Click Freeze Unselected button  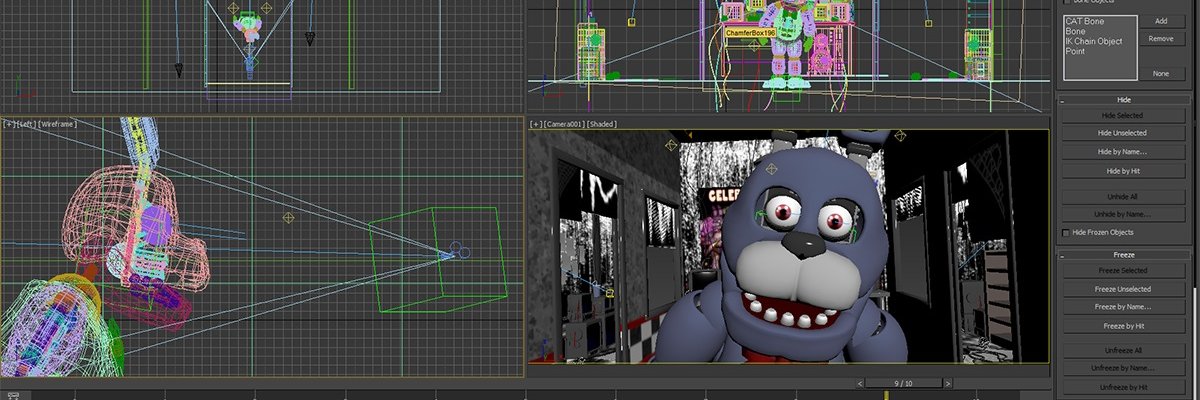pos(1122,289)
